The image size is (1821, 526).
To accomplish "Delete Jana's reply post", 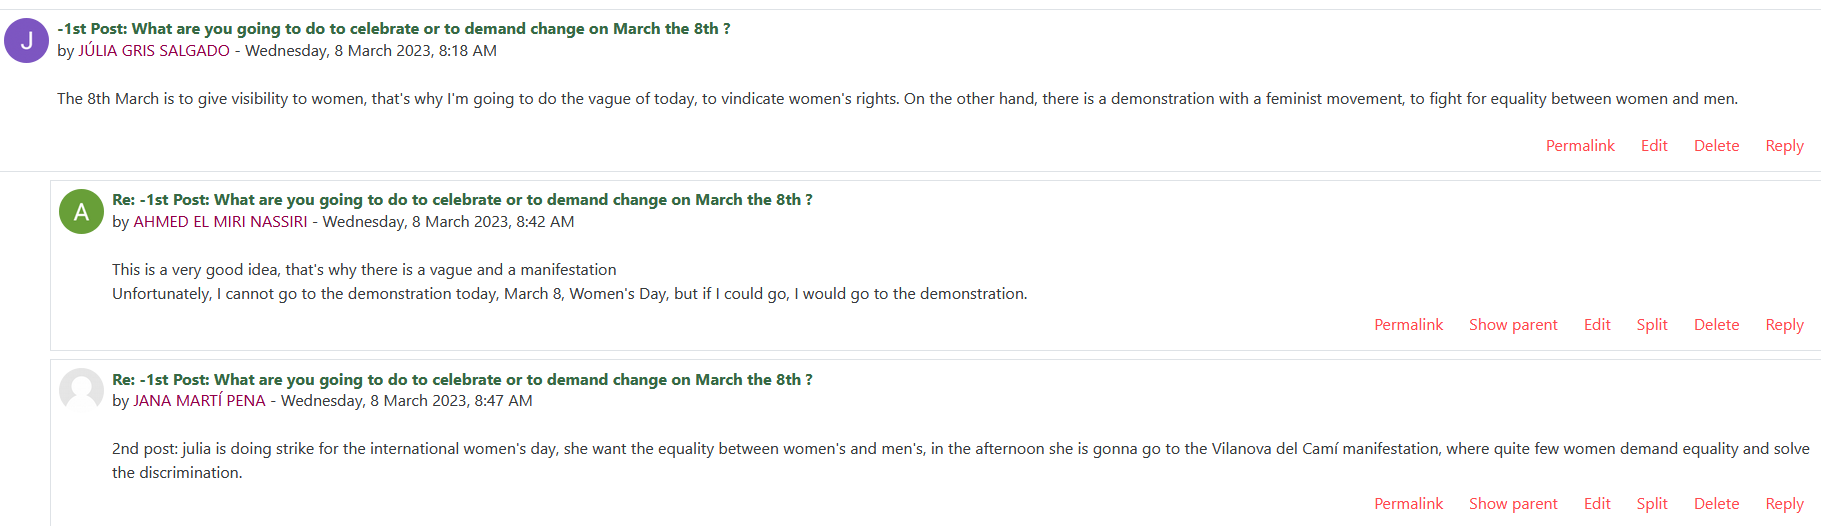I will click(x=1716, y=504).
